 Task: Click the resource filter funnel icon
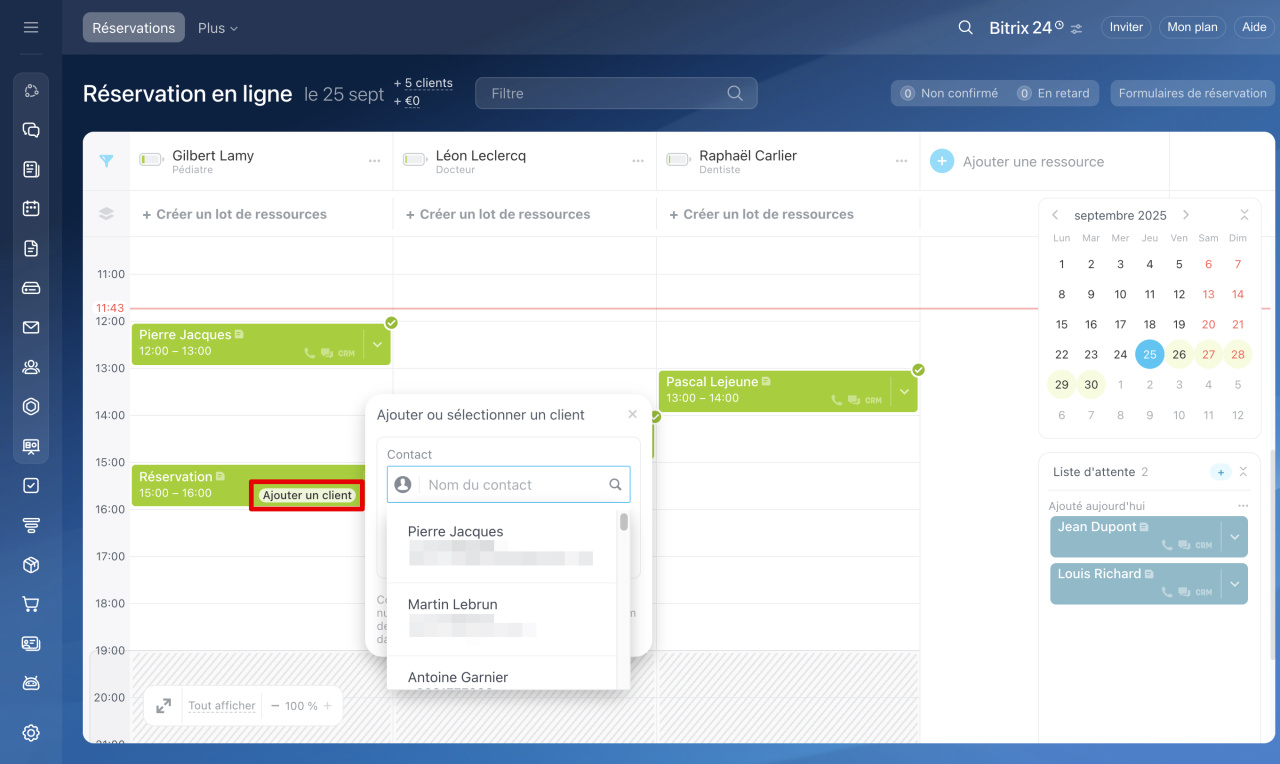tap(107, 160)
